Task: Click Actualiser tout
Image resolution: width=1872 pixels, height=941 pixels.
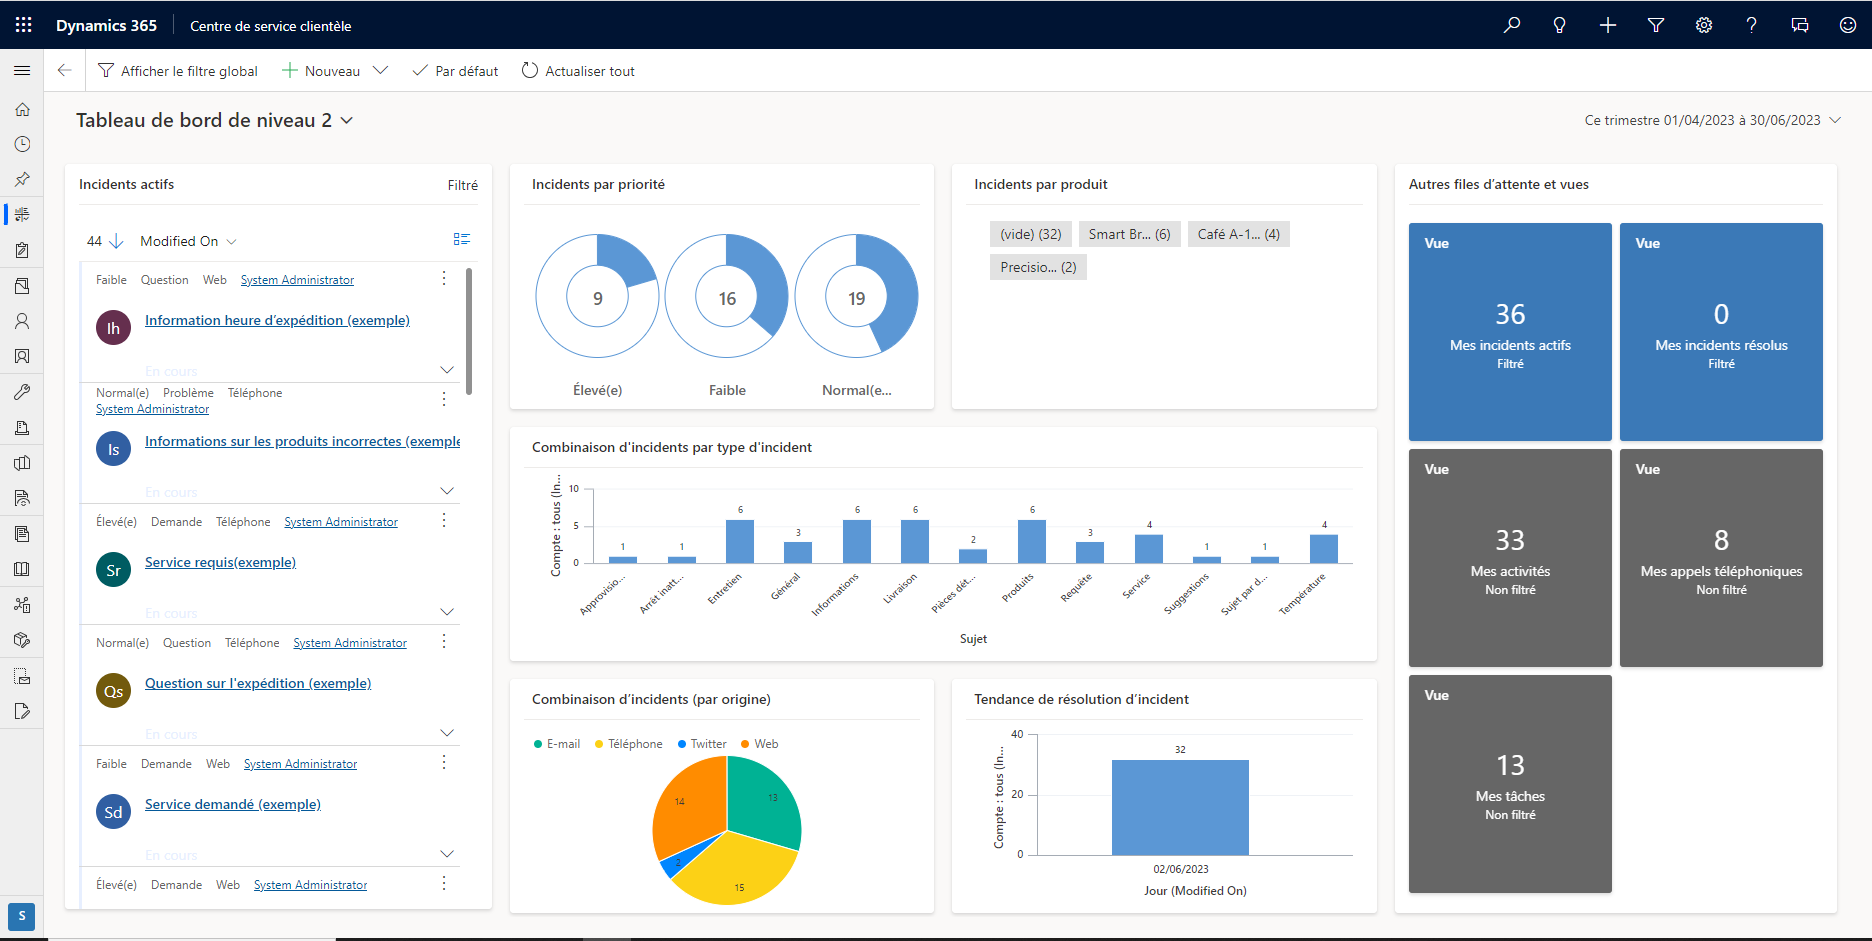Action: tap(578, 71)
